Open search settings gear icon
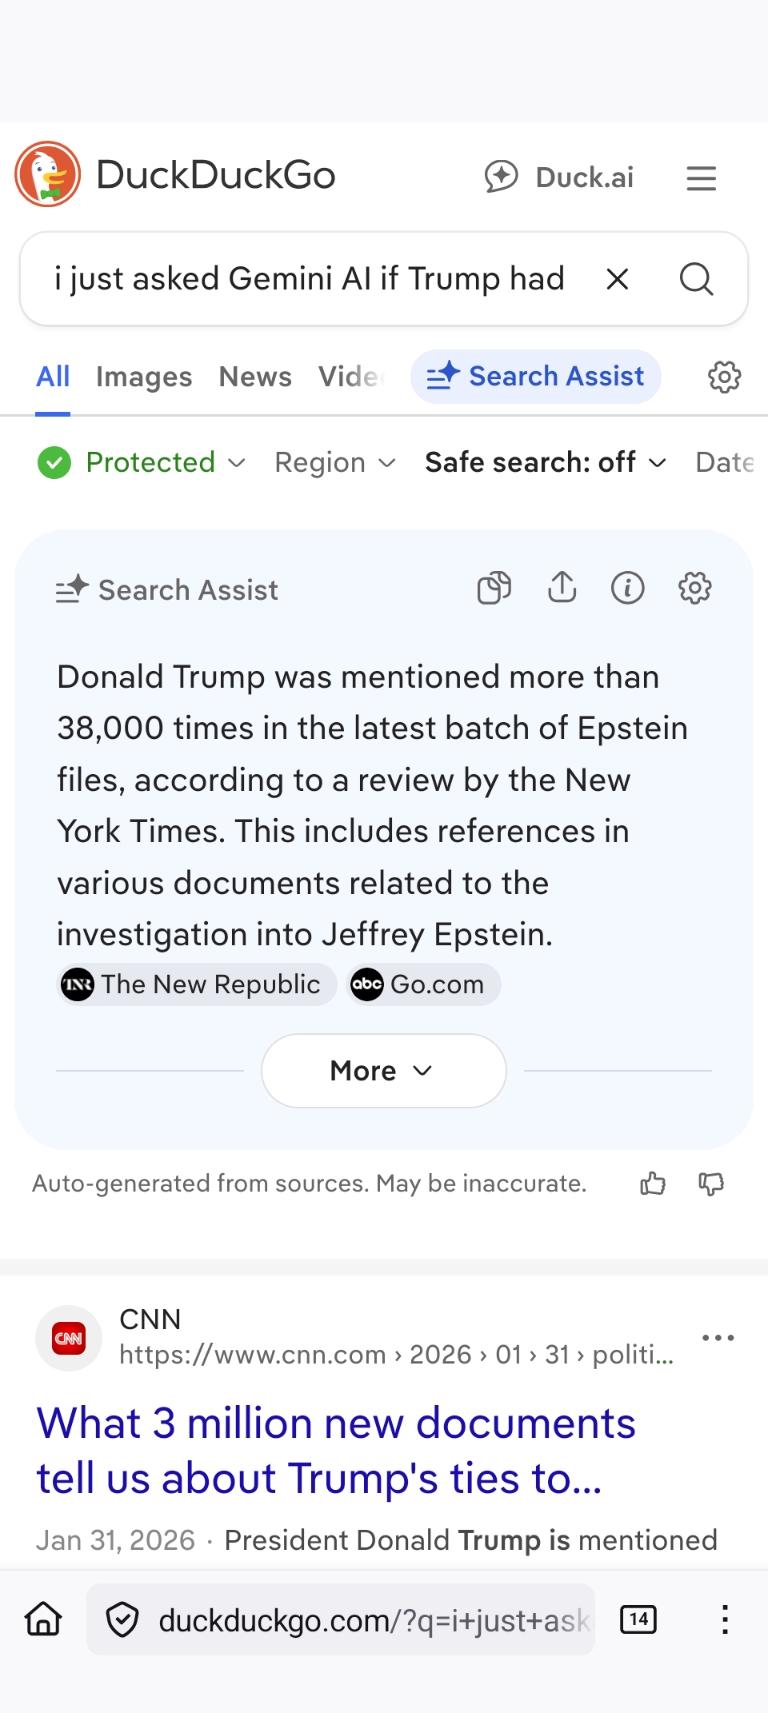Viewport: 768px width, 1713px height. (724, 377)
